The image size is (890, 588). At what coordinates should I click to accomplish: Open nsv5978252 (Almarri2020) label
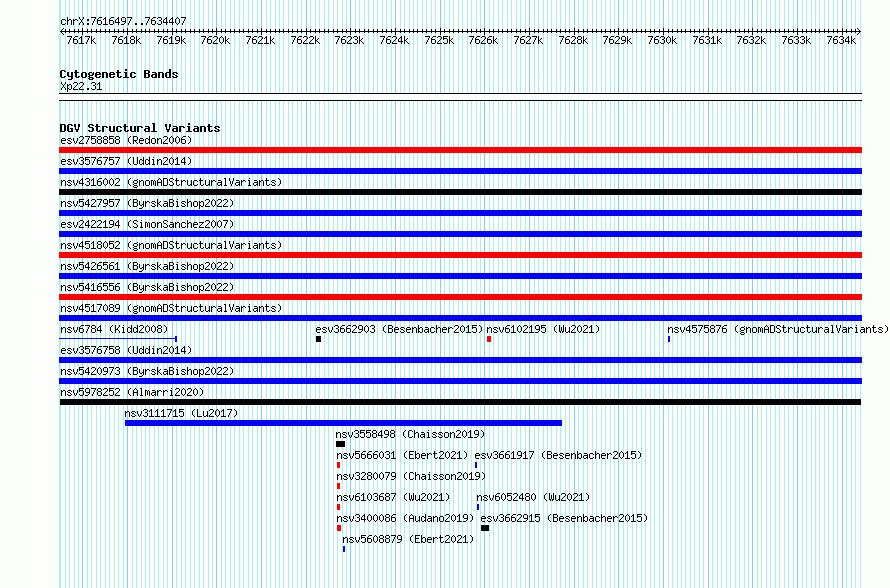[132, 392]
